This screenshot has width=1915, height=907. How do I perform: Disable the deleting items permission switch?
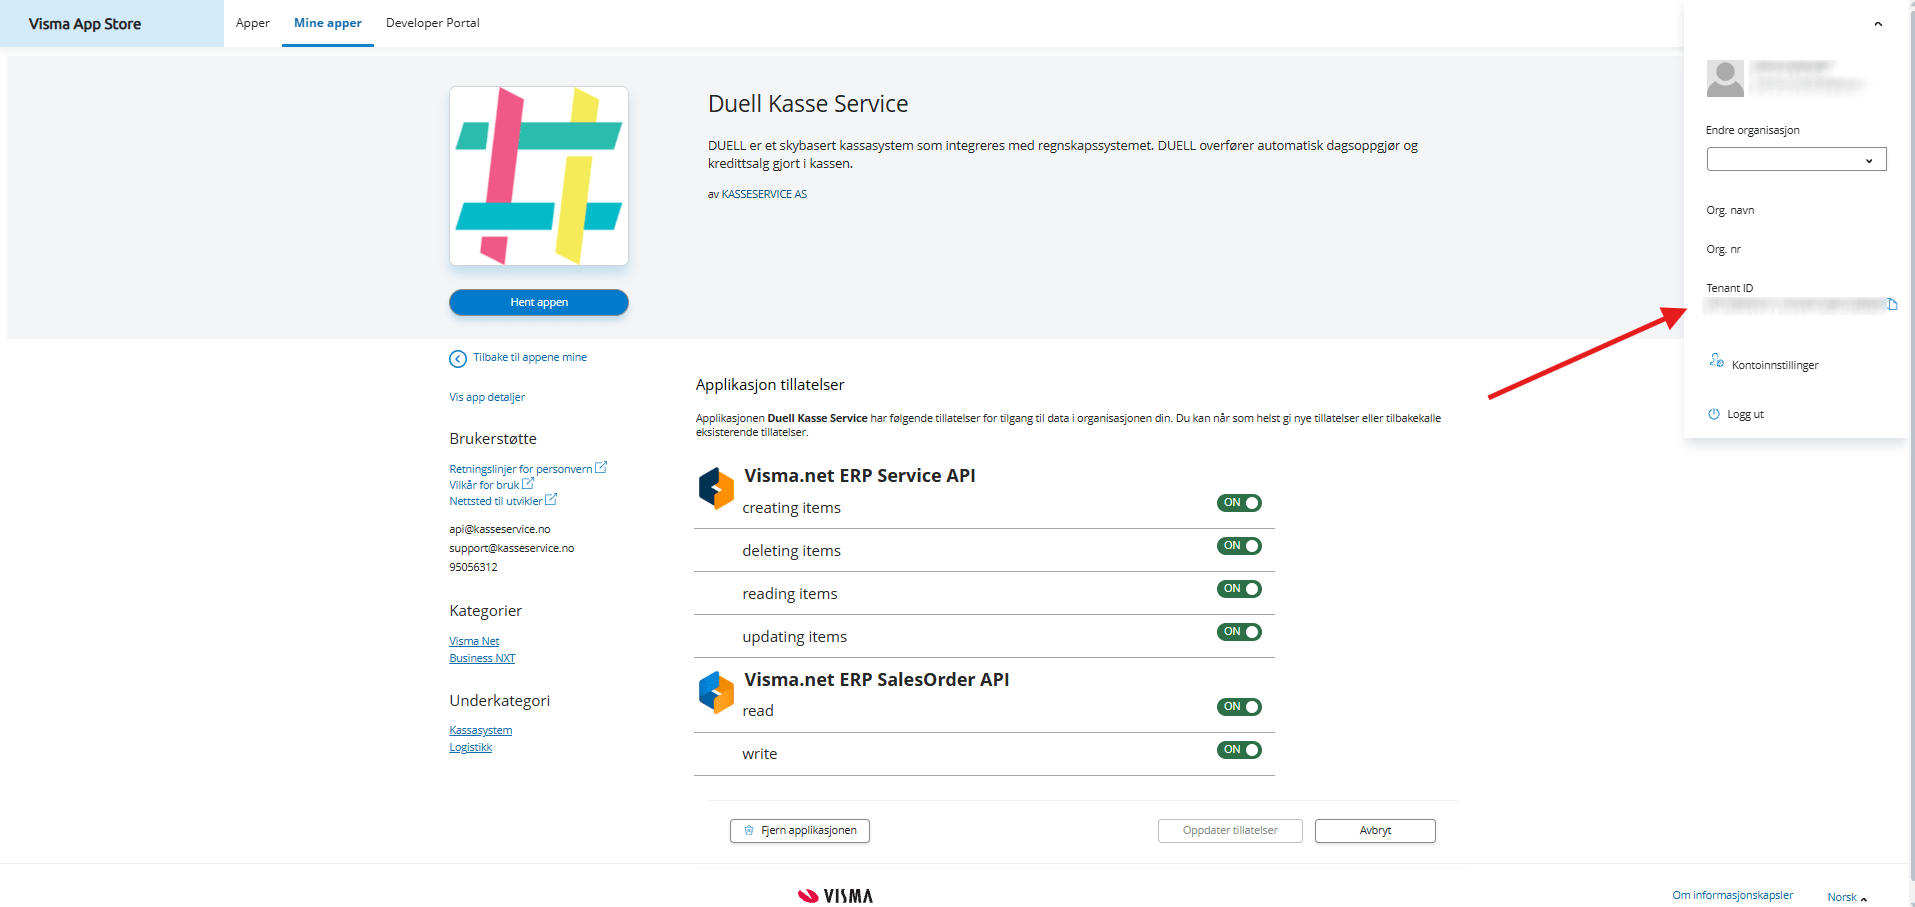point(1239,546)
